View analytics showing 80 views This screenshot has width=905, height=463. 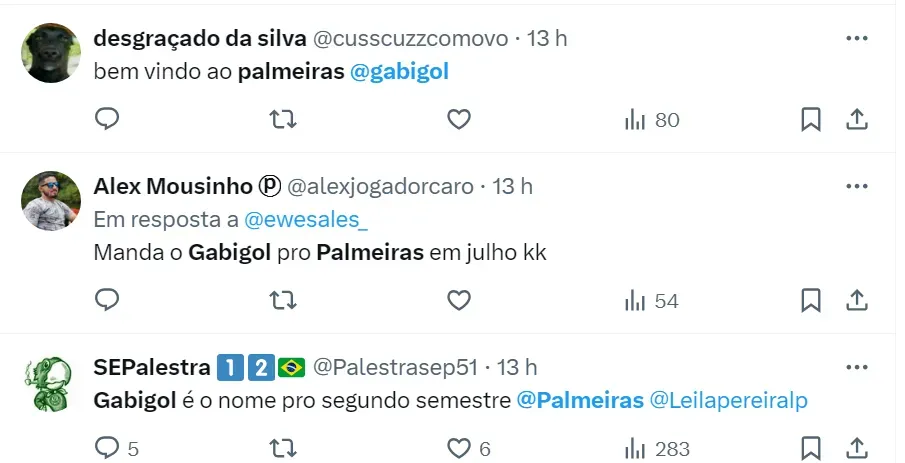coord(652,120)
